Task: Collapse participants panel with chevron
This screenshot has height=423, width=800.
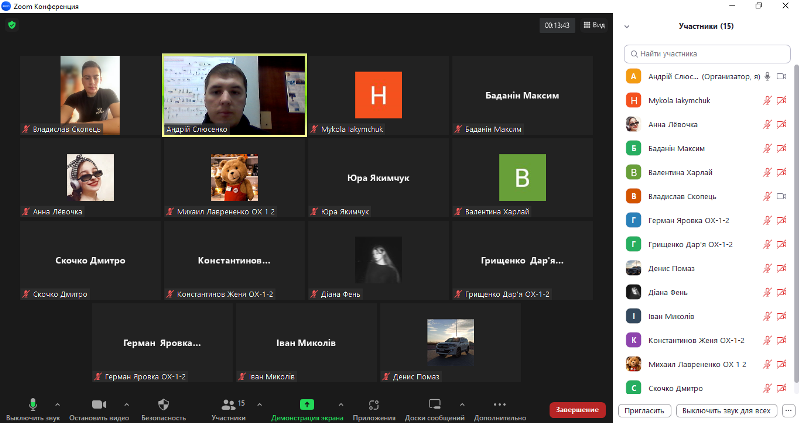Action: (x=627, y=27)
